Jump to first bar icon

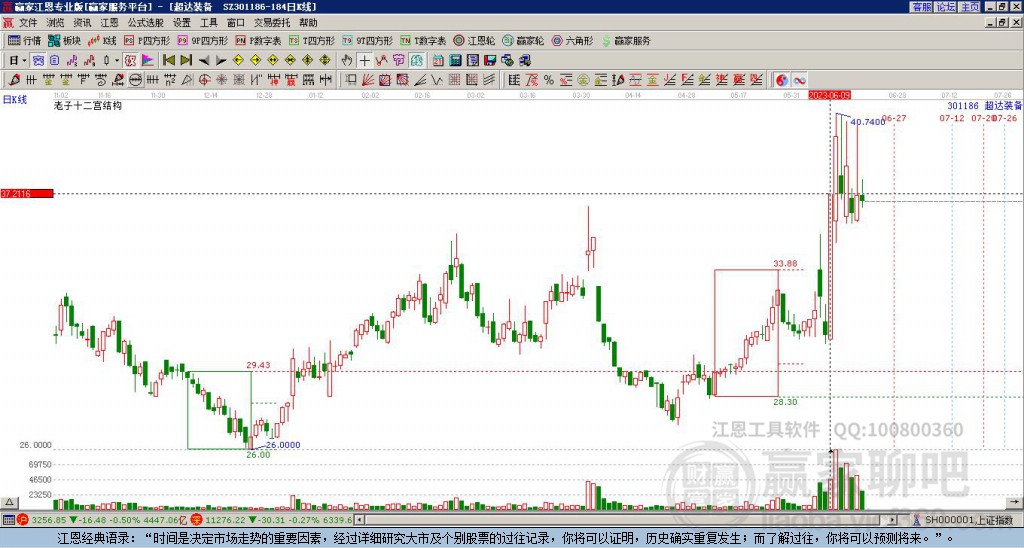pyautogui.click(x=168, y=61)
